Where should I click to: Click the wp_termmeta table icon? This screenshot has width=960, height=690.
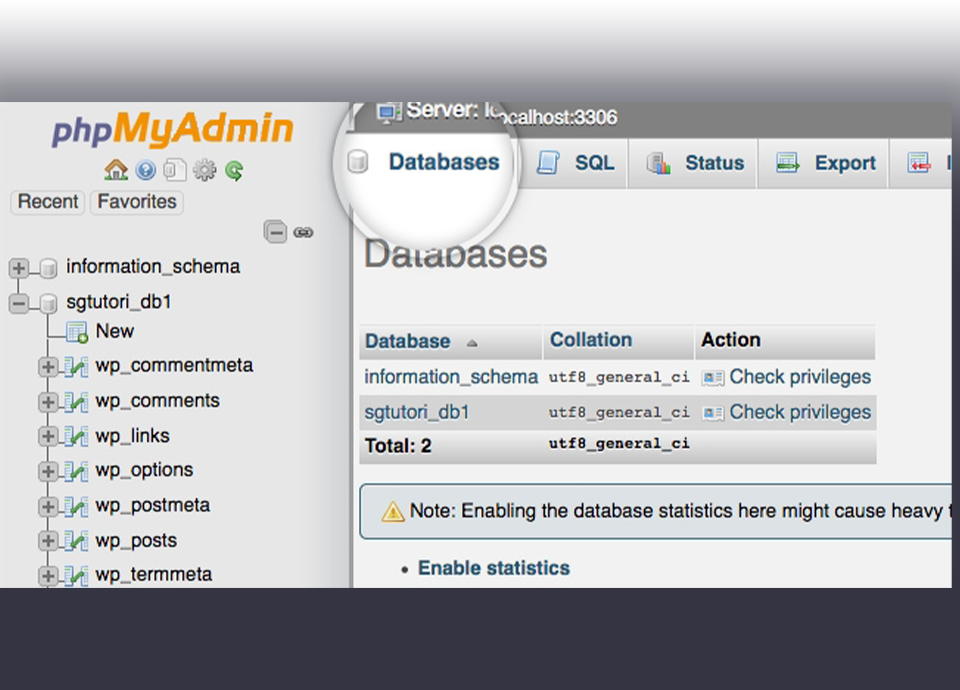tap(77, 576)
